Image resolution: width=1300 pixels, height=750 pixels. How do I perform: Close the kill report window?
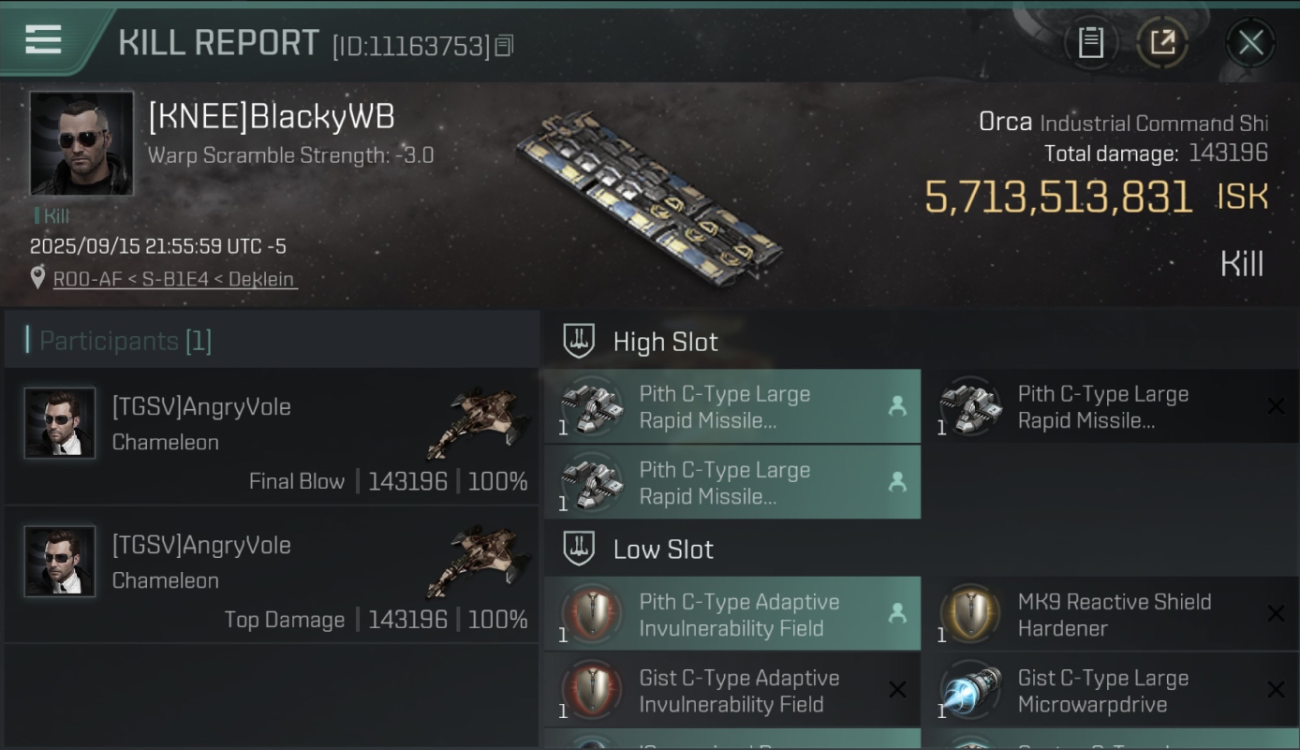pos(1250,42)
